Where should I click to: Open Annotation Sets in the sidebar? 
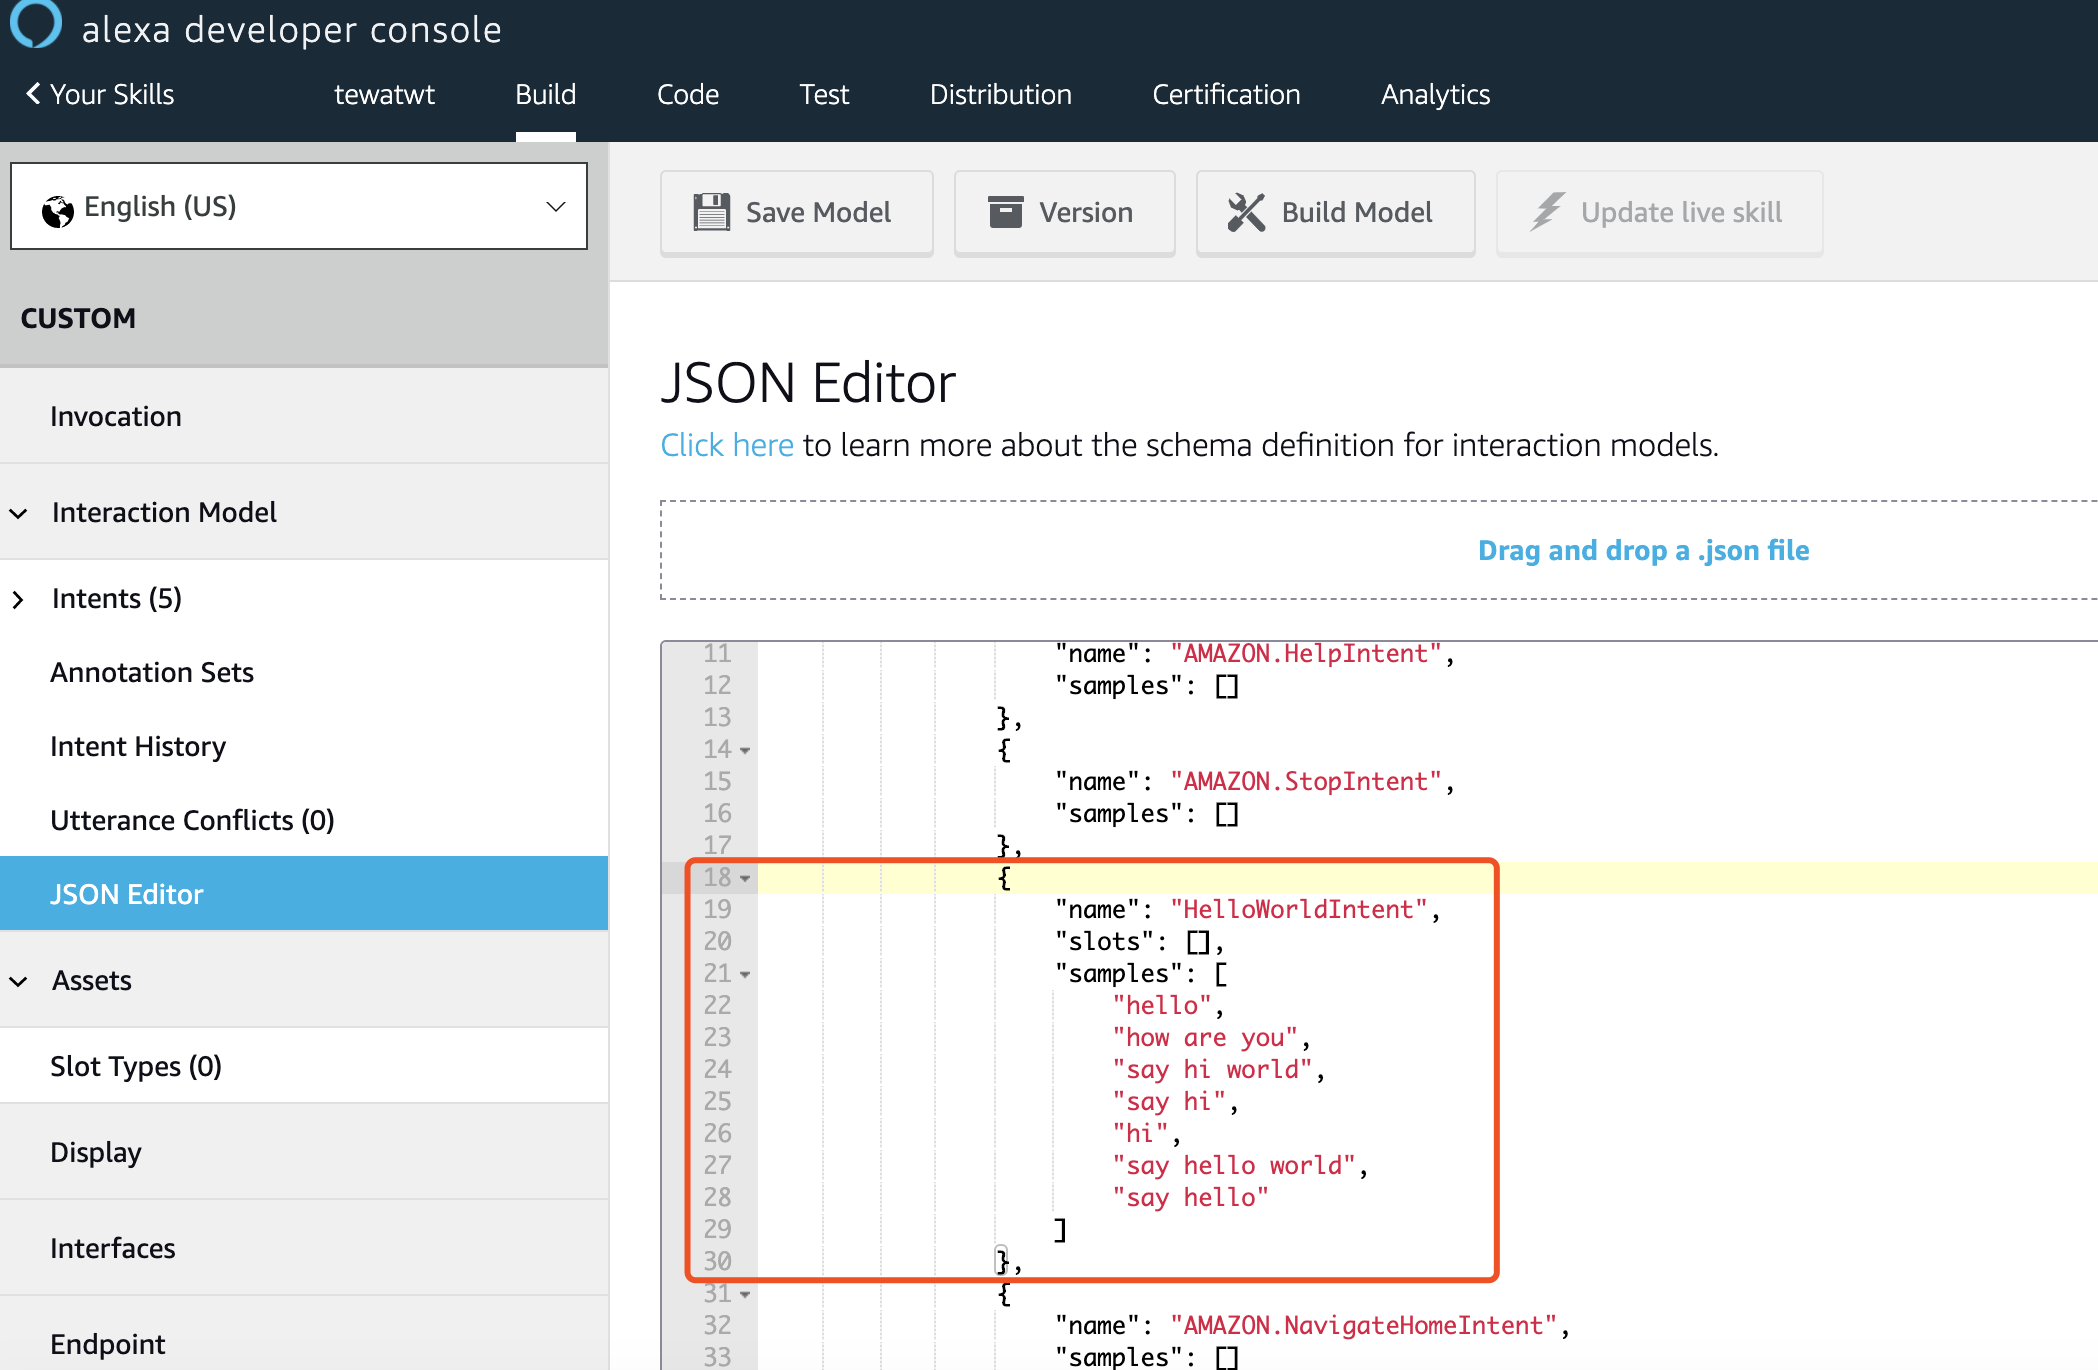[x=304, y=672]
